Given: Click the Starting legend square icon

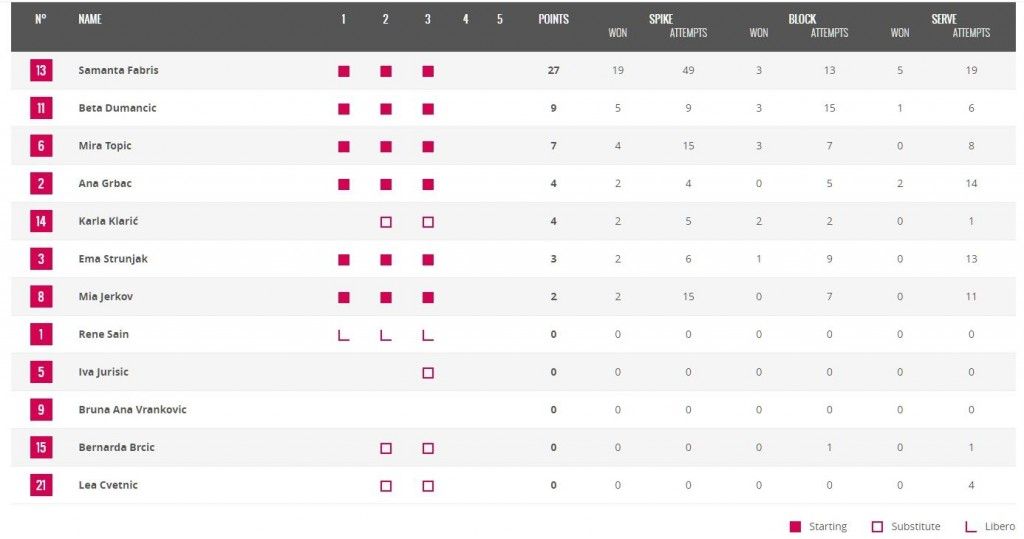Looking at the screenshot, I should click(795, 527).
